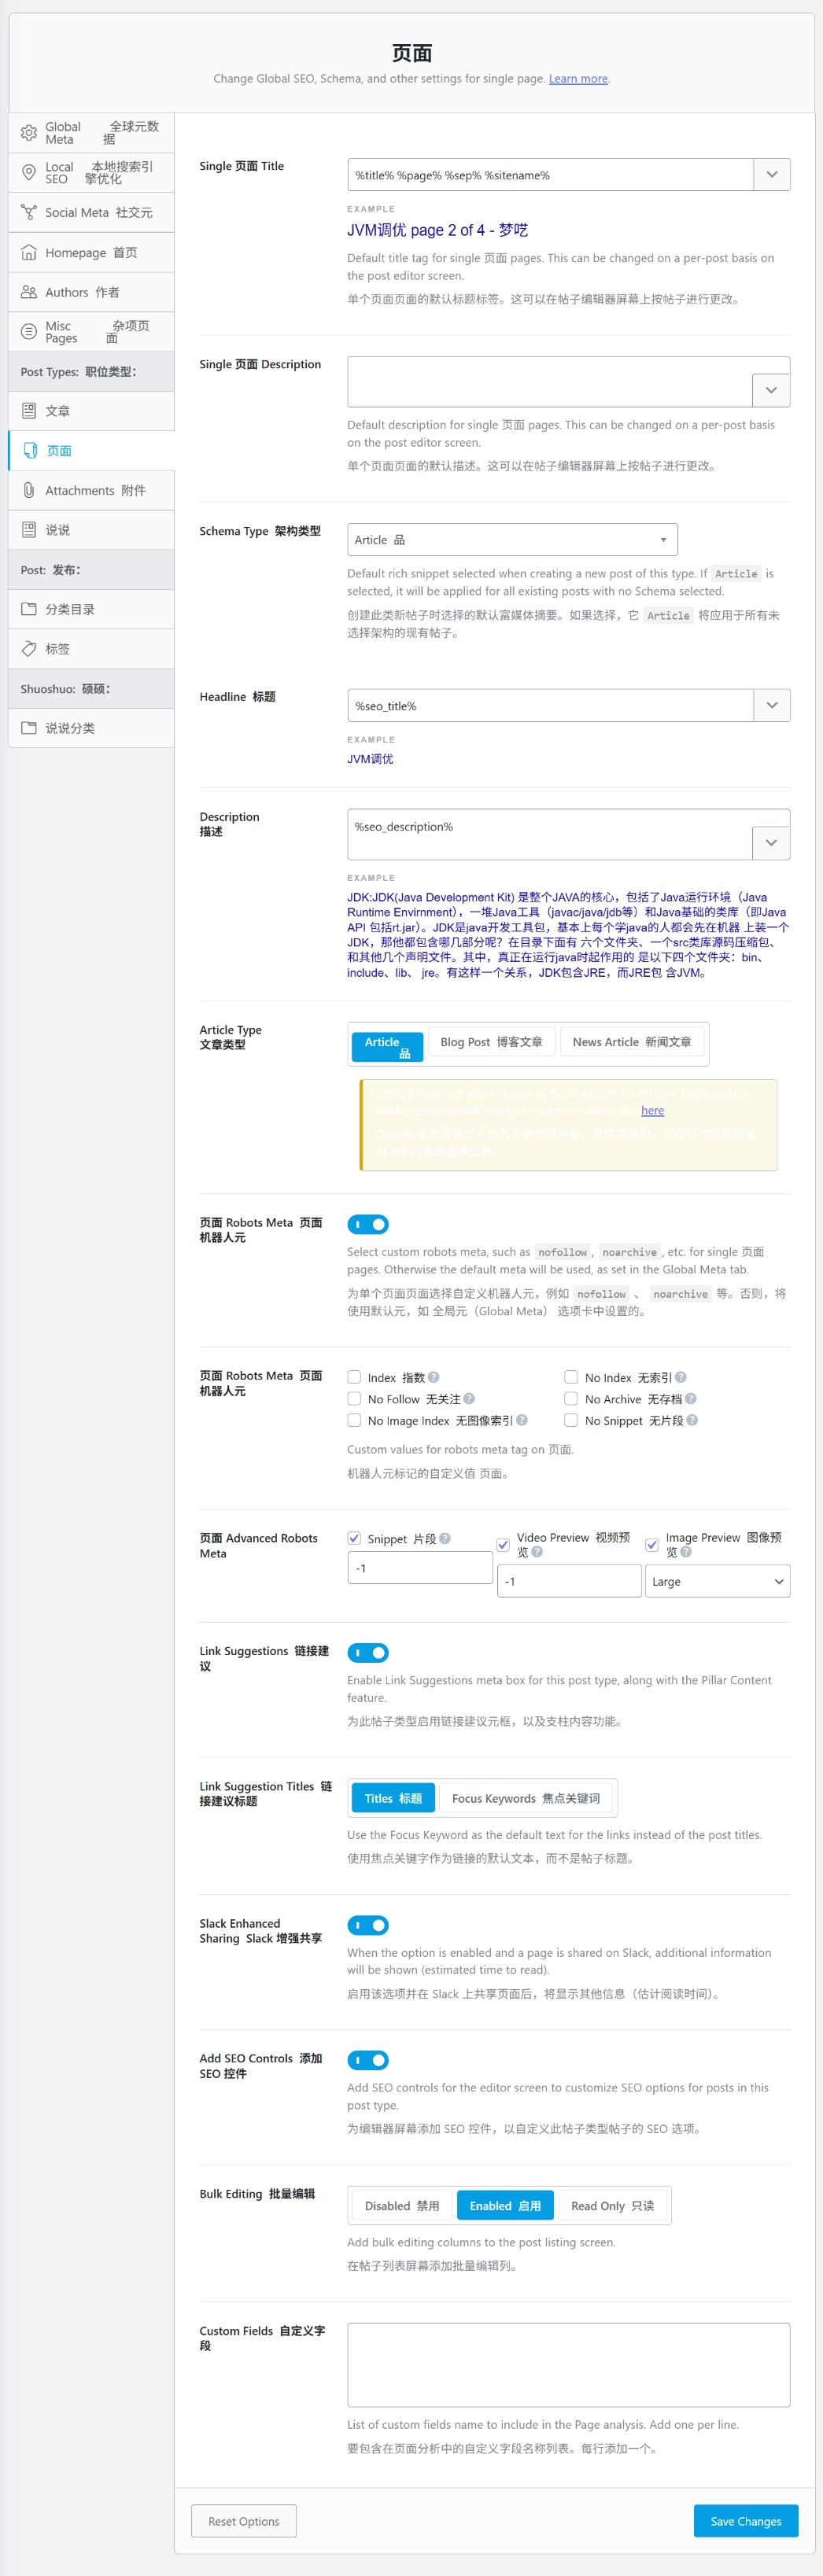Screen dimensions: 823x2576
Task: Open schema Description variables dropdown
Action: 771,843
